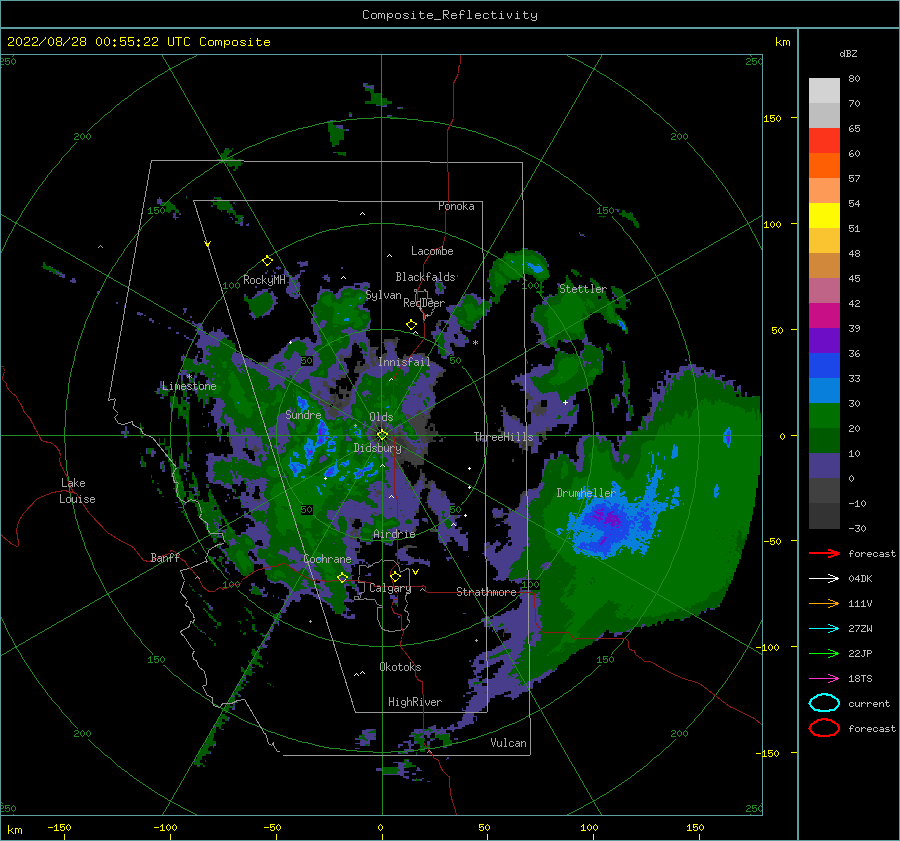
Task: Click the green 22JP arrow legend icon
Action: [x=824, y=653]
